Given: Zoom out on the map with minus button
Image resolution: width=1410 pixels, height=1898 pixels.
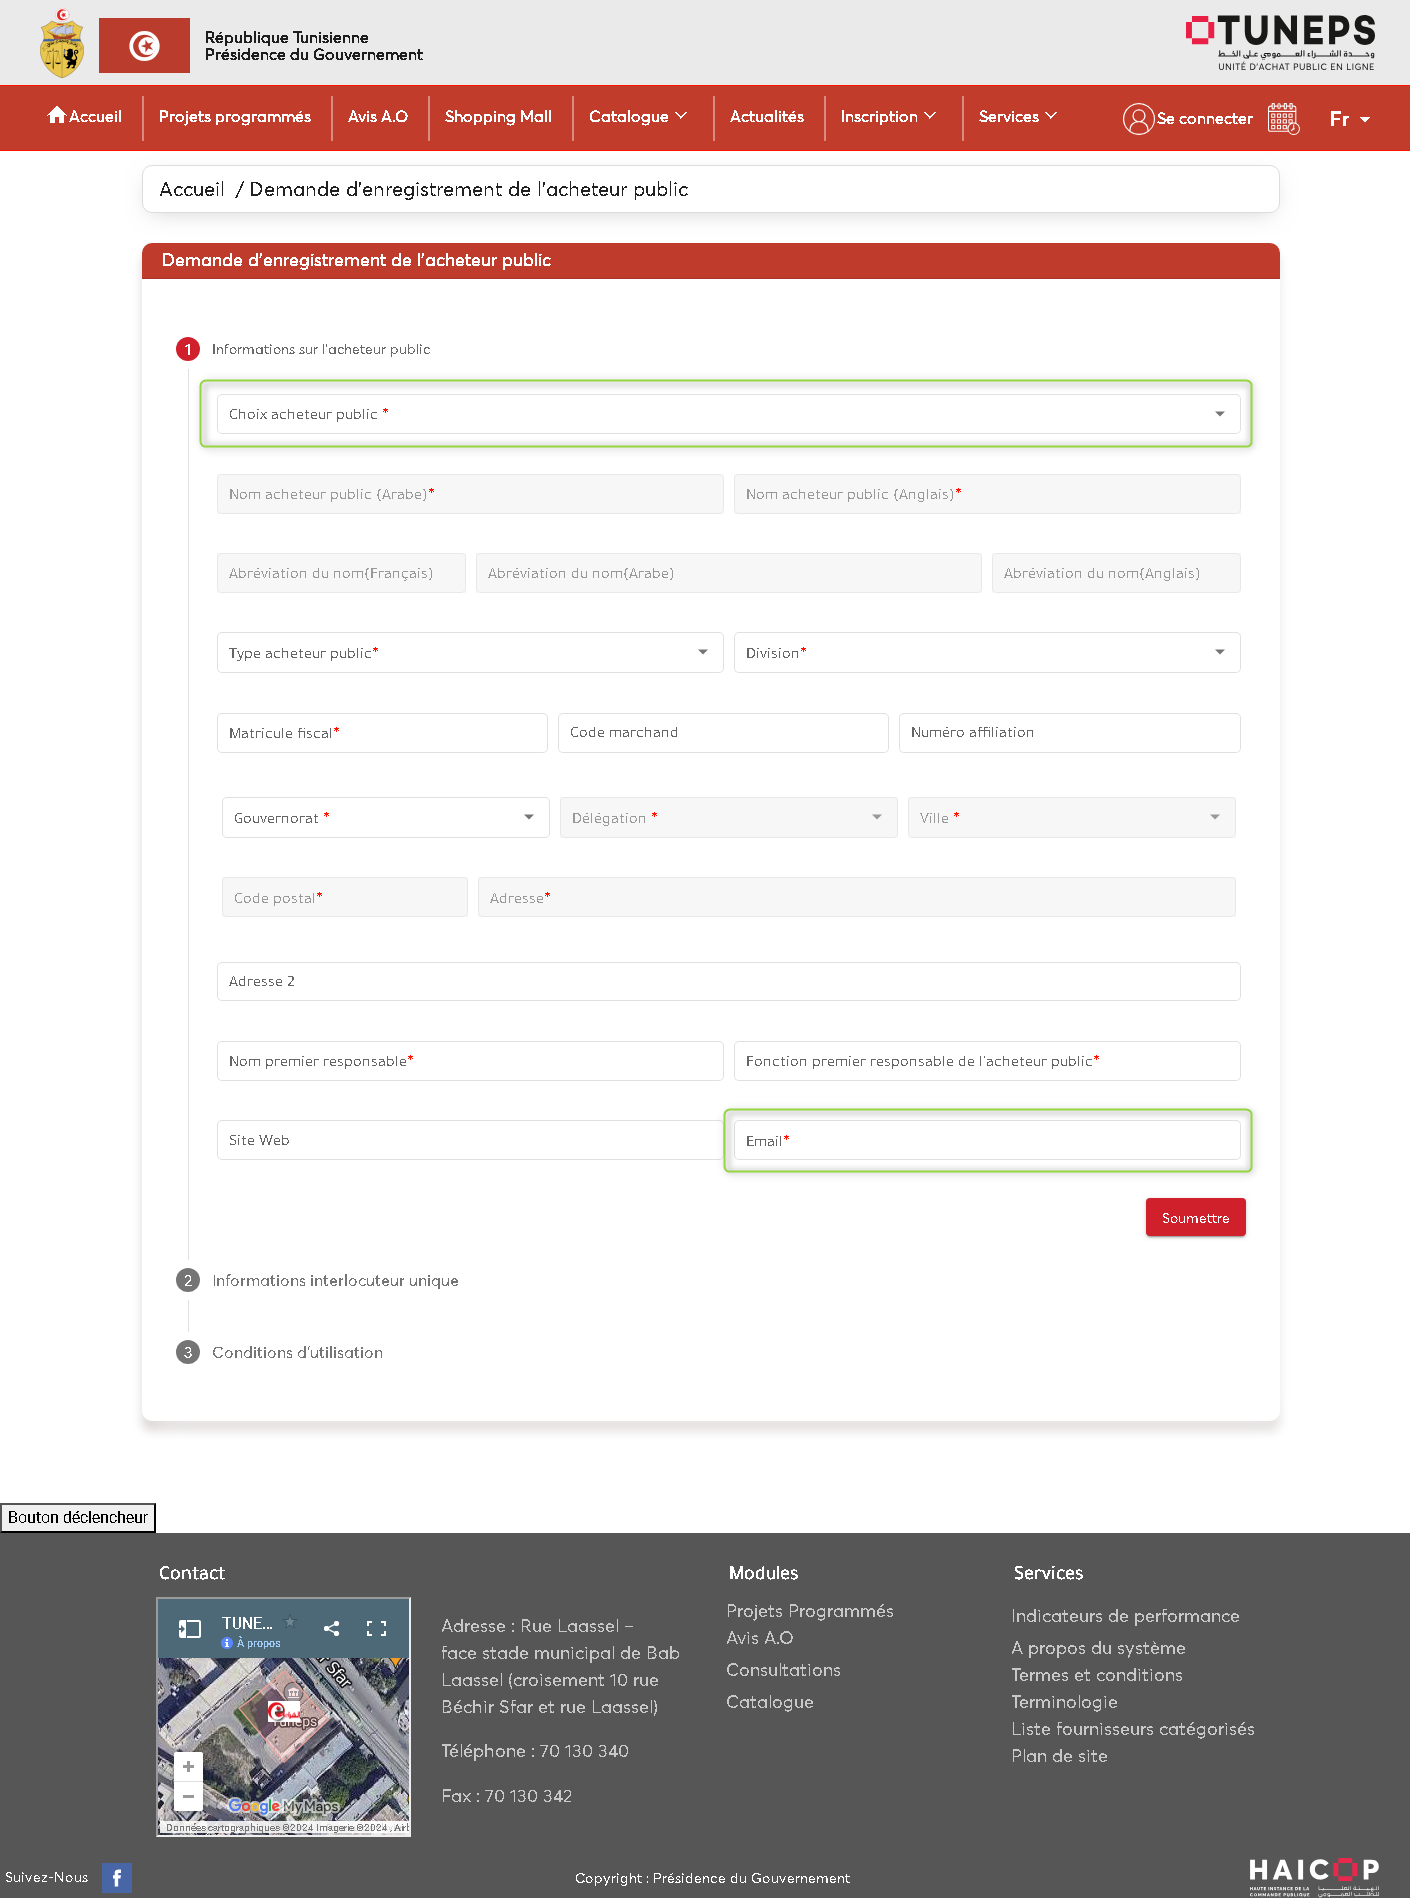Looking at the screenshot, I should (188, 1796).
